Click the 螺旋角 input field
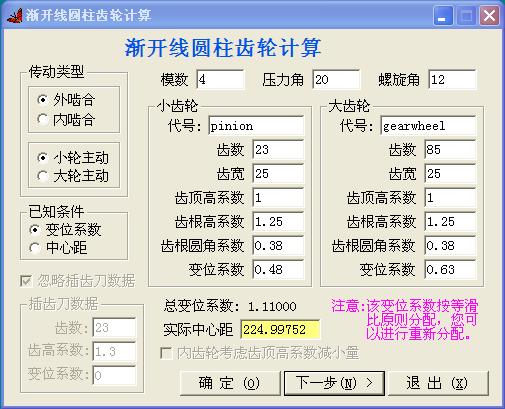Screen dimensions: 505x409 coord(452,79)
